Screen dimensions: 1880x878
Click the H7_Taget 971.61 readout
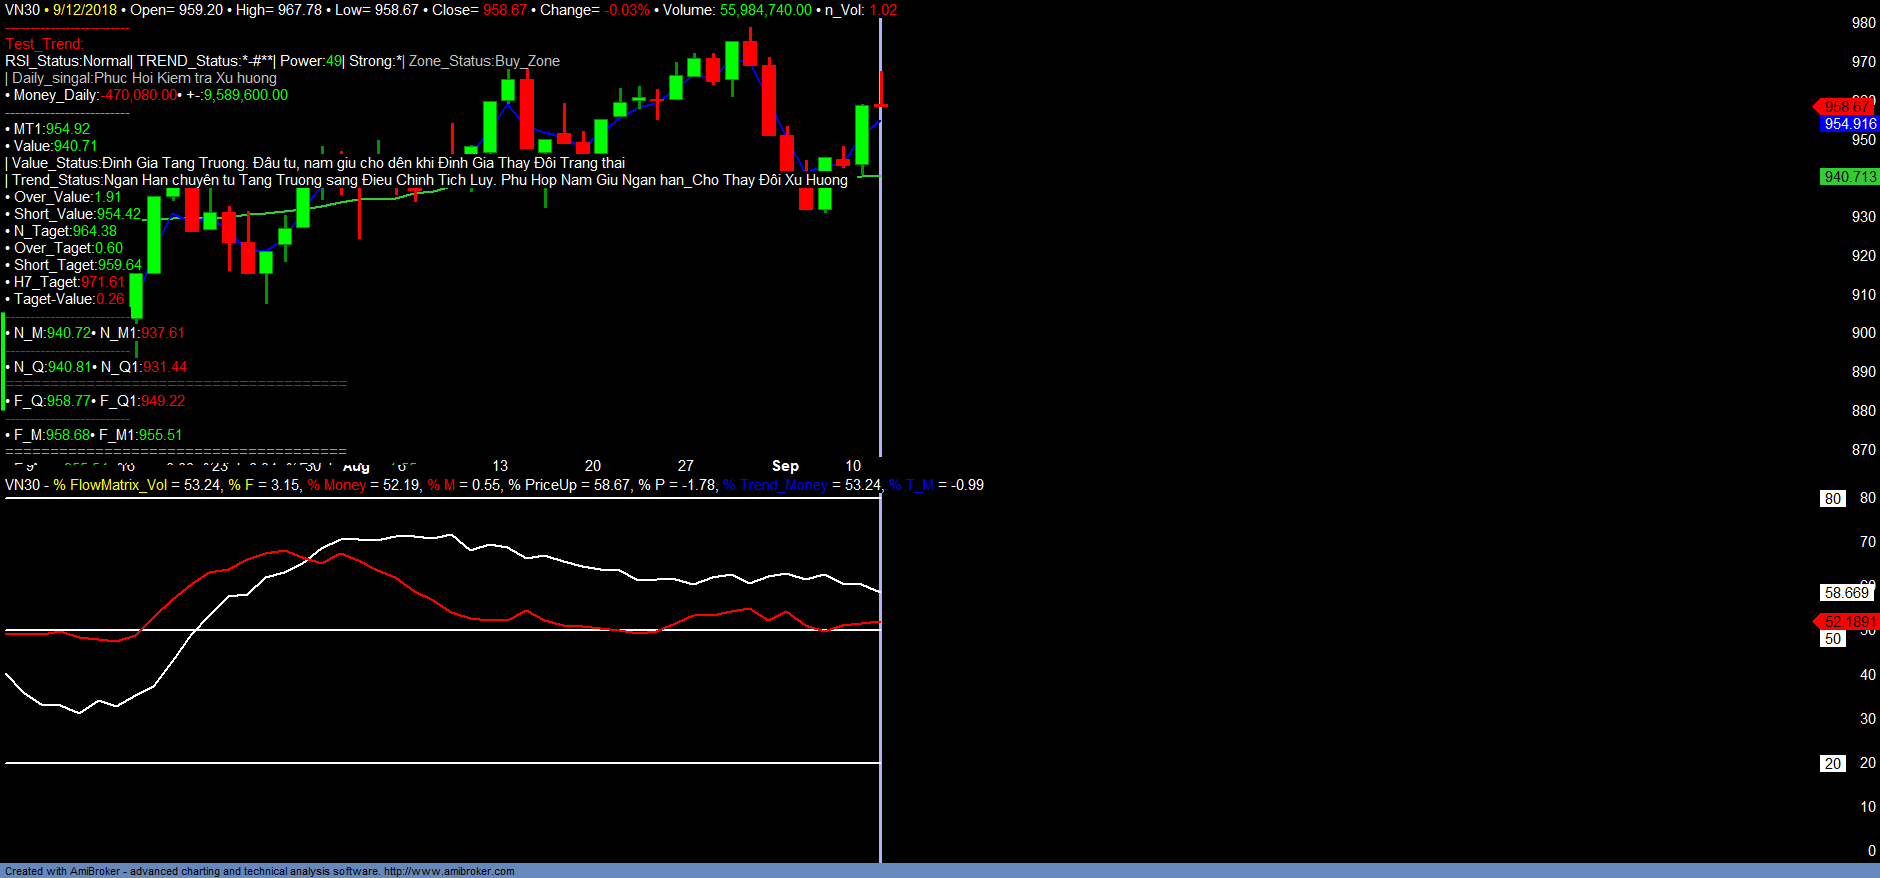[69, 282]
